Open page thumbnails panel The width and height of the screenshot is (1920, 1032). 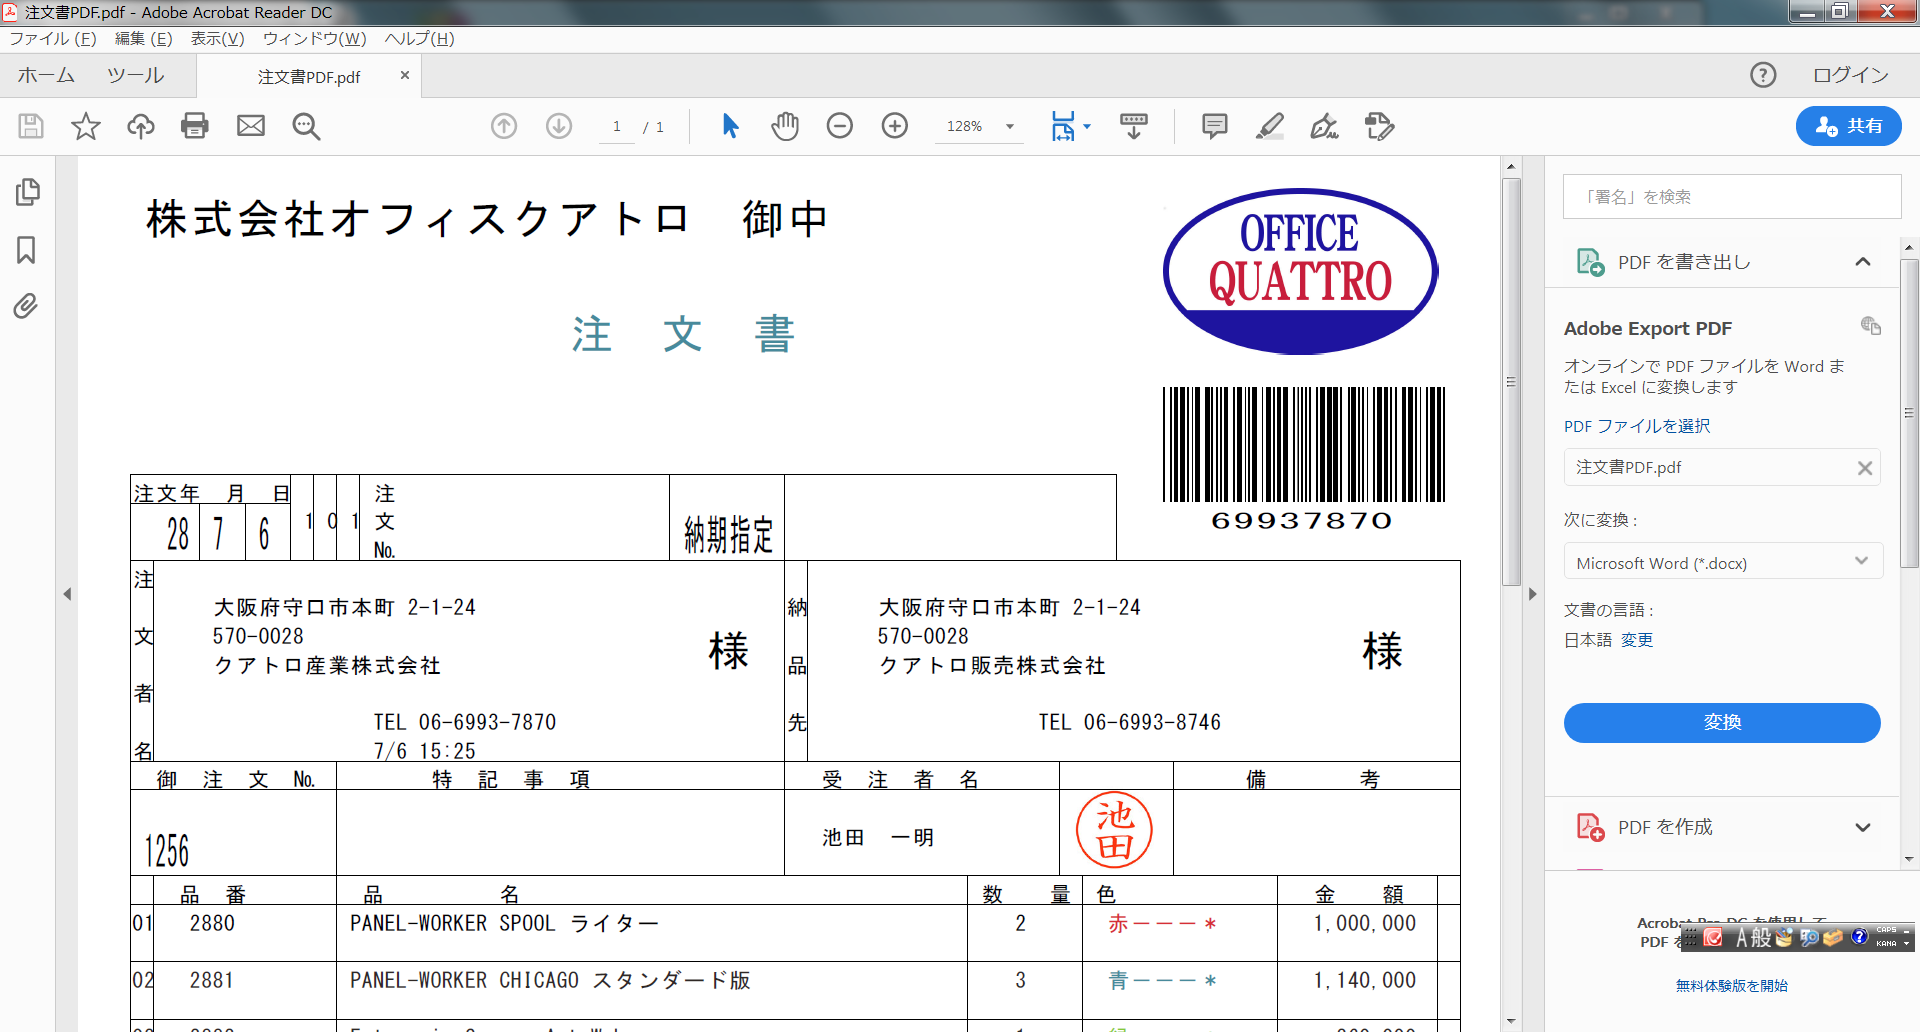(x=27, y=192)
